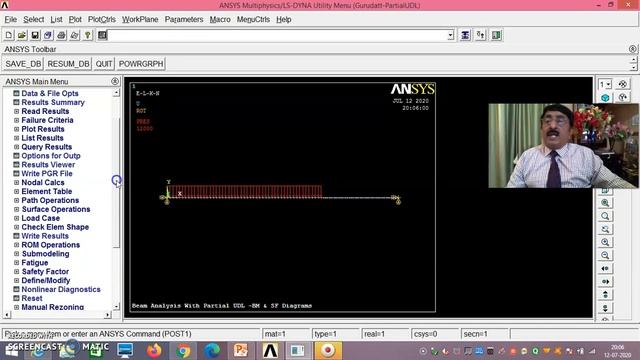The image size is (640, 360).
Task: Open the window number dropdown showing 1
Action: pos(605,84)
